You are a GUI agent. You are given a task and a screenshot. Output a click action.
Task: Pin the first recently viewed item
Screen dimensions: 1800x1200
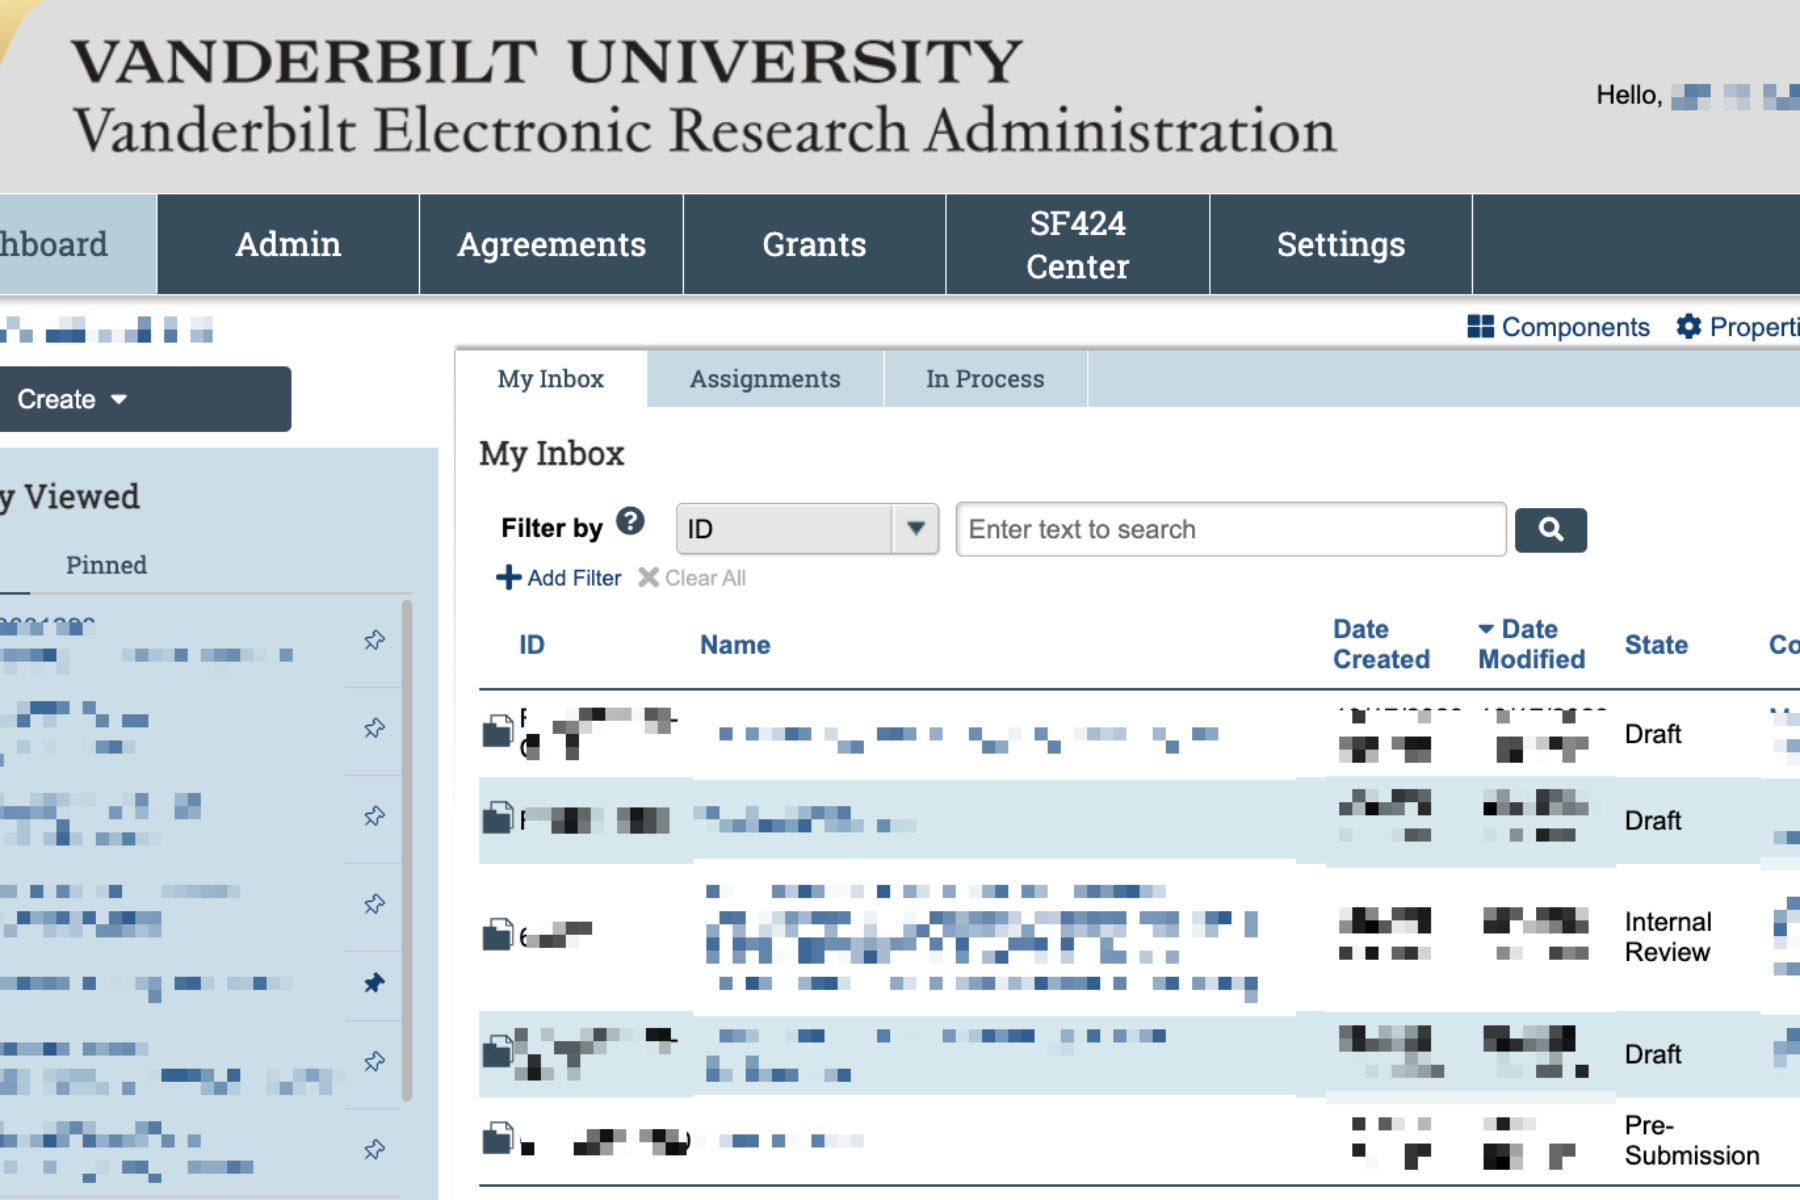pyautogui.click(x=374, y=640)
